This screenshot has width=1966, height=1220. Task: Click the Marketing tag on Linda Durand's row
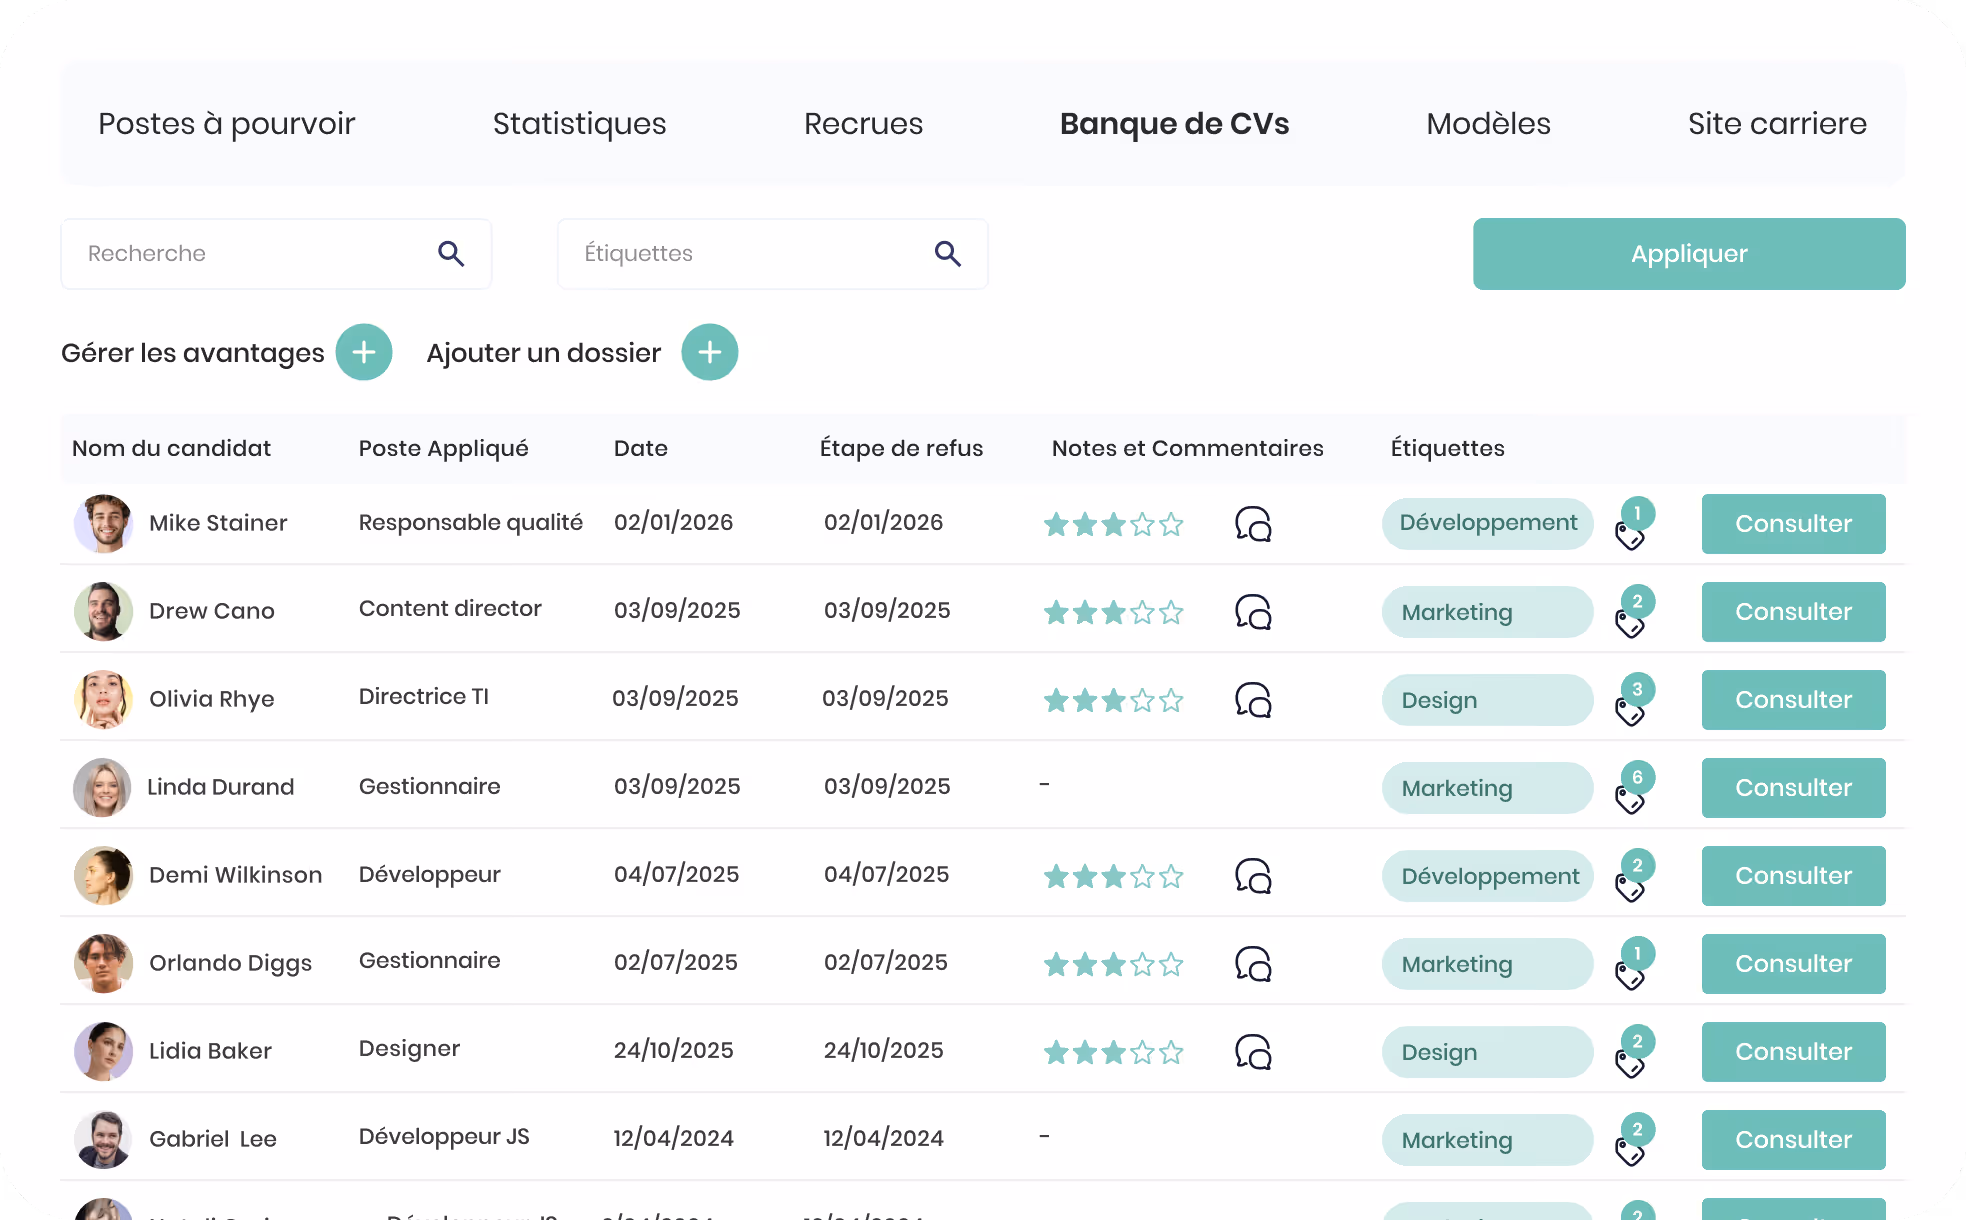coord(1488,788)
